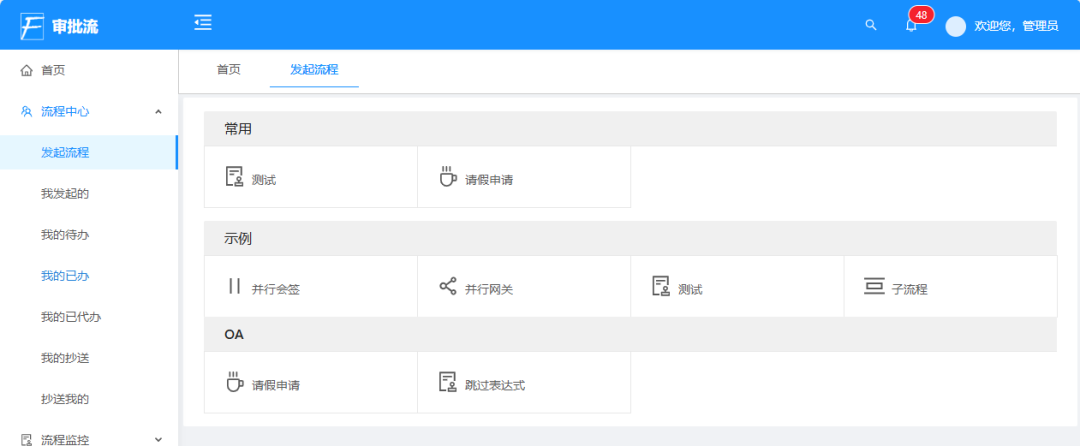Click the search magnifier icon

[x=870, y=25]
